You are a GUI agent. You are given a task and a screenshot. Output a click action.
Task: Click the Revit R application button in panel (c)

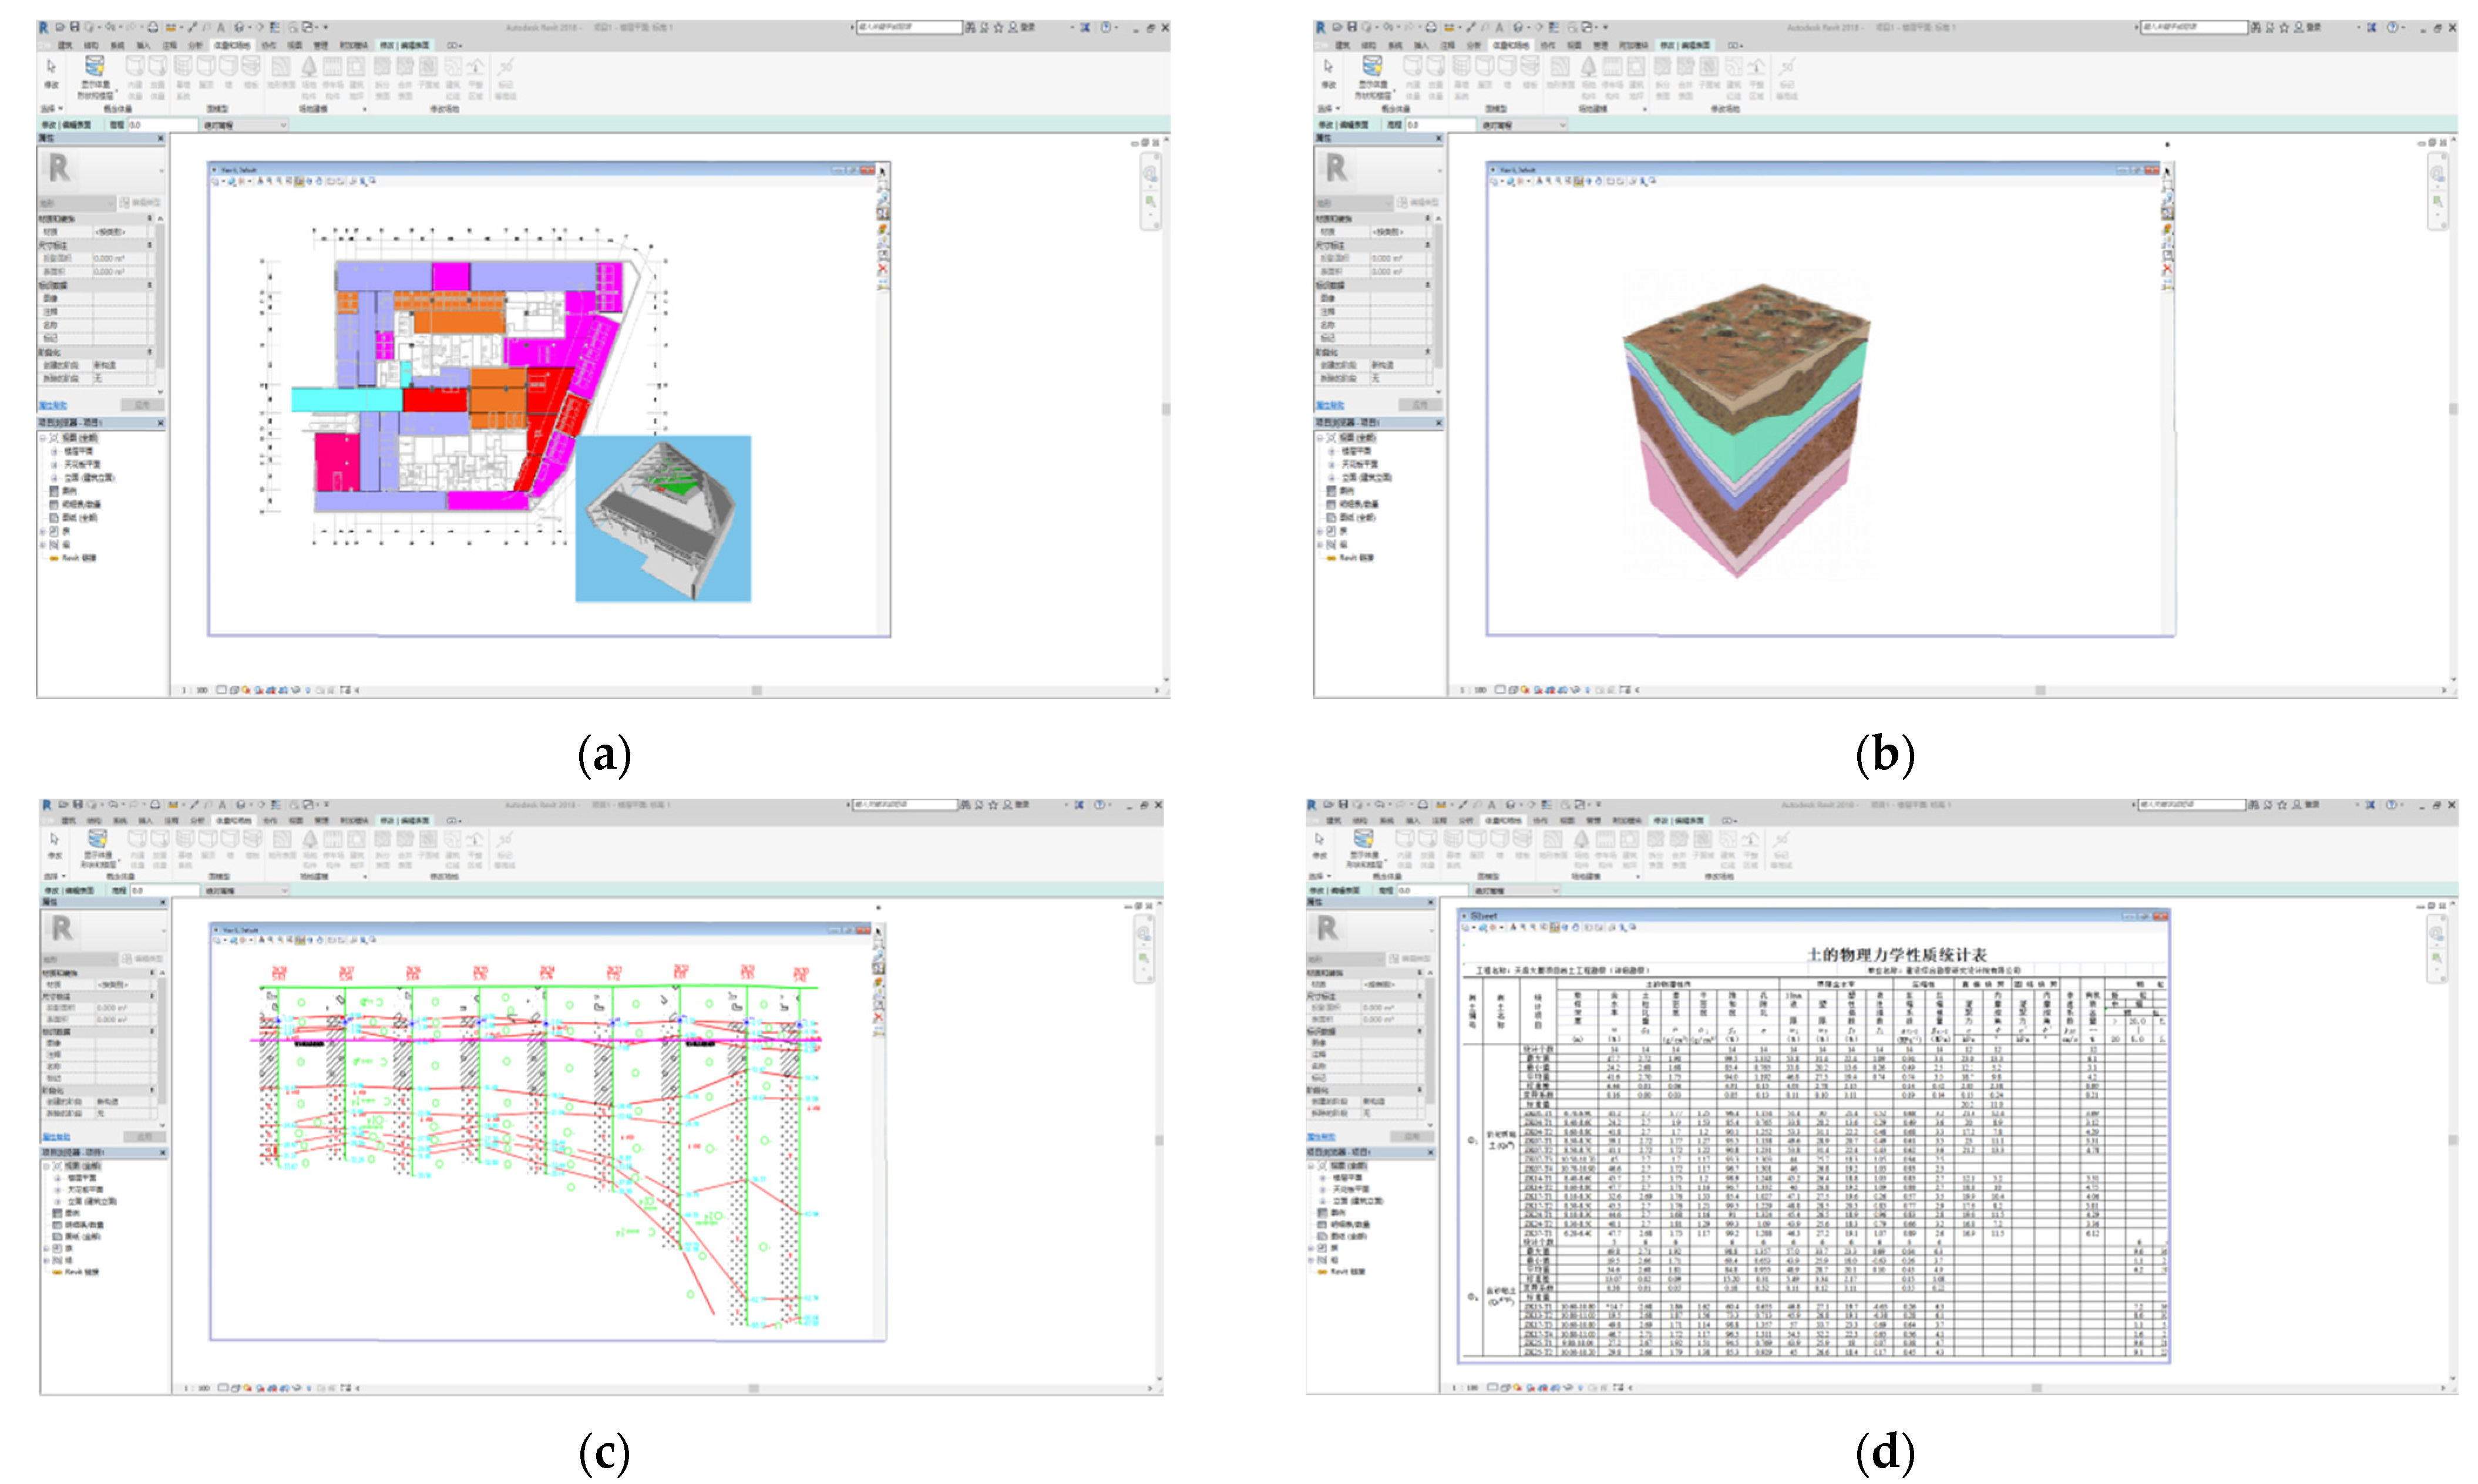click(x=46, y=805)
